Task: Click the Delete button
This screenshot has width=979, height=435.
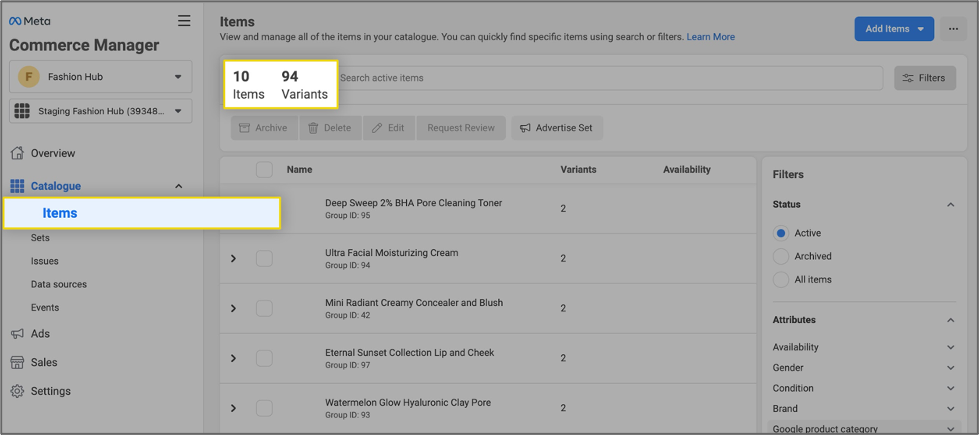Action: (330, 128)
